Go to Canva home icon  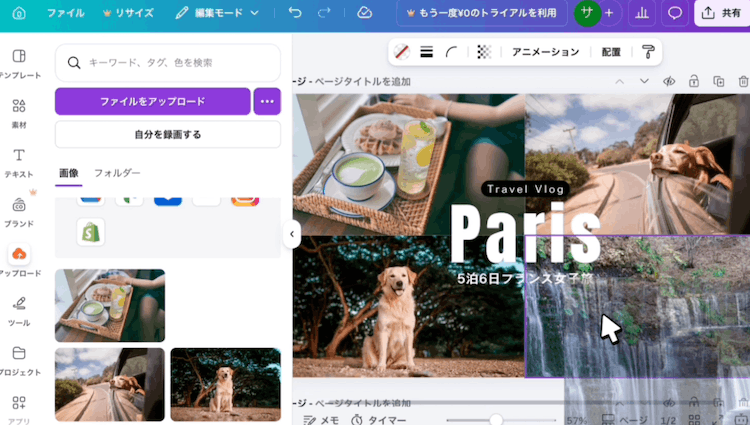(x=19, y=13)
